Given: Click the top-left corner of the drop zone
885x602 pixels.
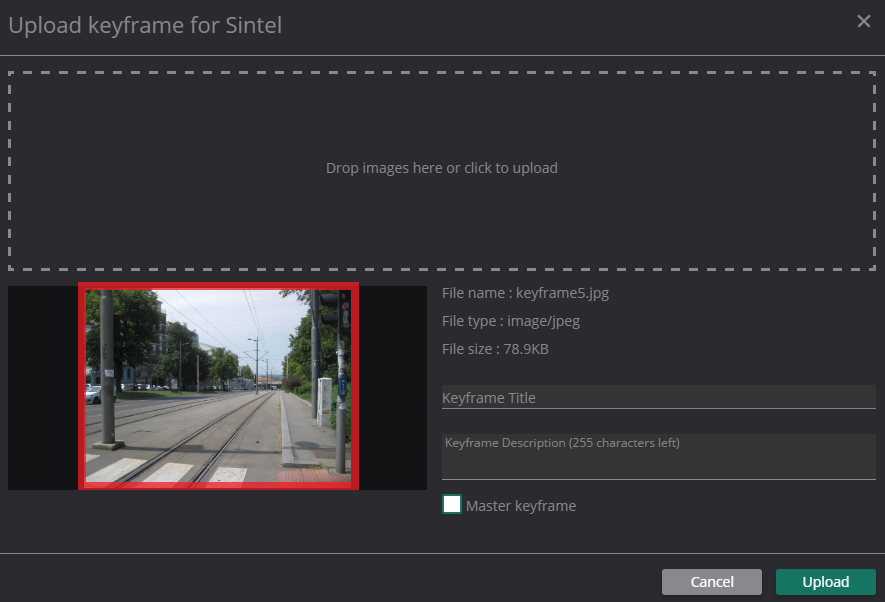Looking at the screenshot, I should [x=12, y=75].
